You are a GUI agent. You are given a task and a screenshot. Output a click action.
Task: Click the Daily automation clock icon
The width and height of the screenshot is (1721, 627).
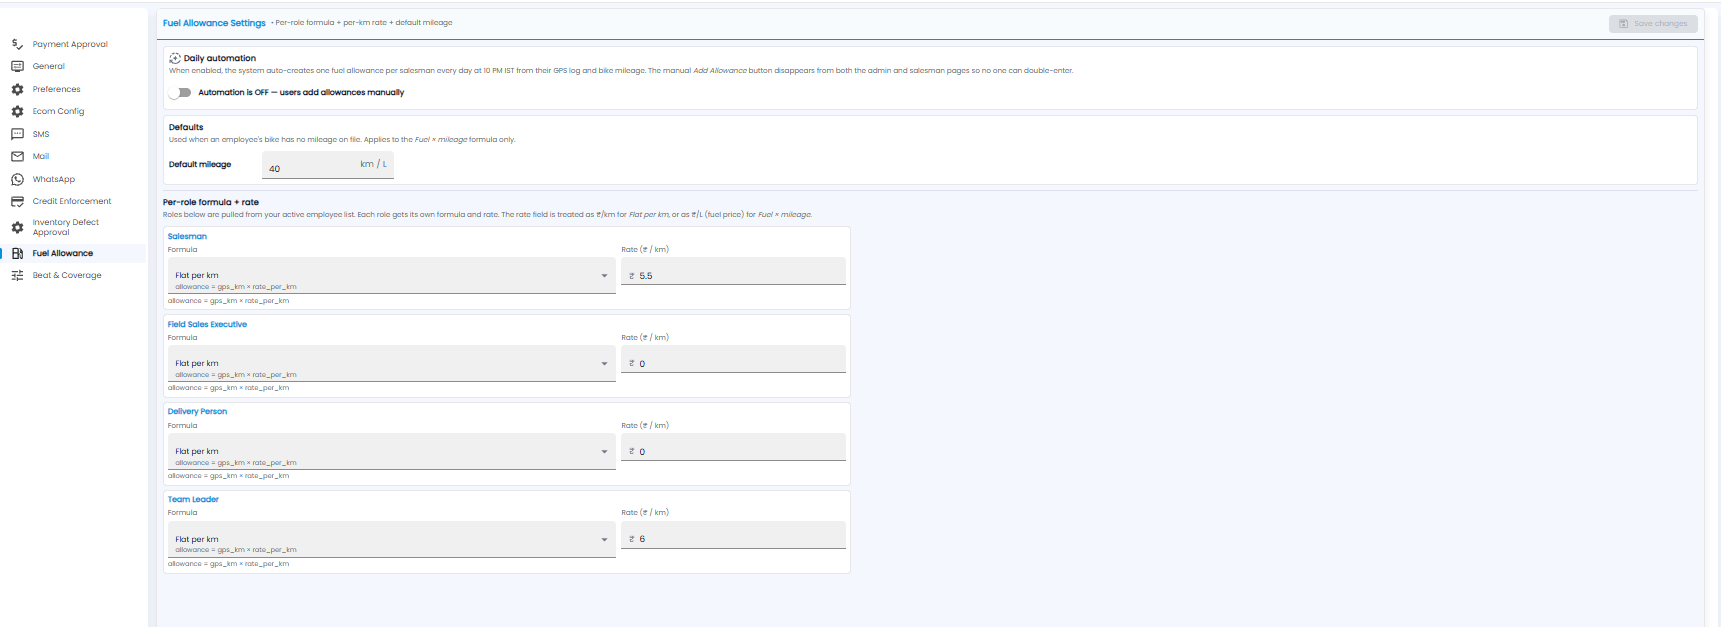175,58
